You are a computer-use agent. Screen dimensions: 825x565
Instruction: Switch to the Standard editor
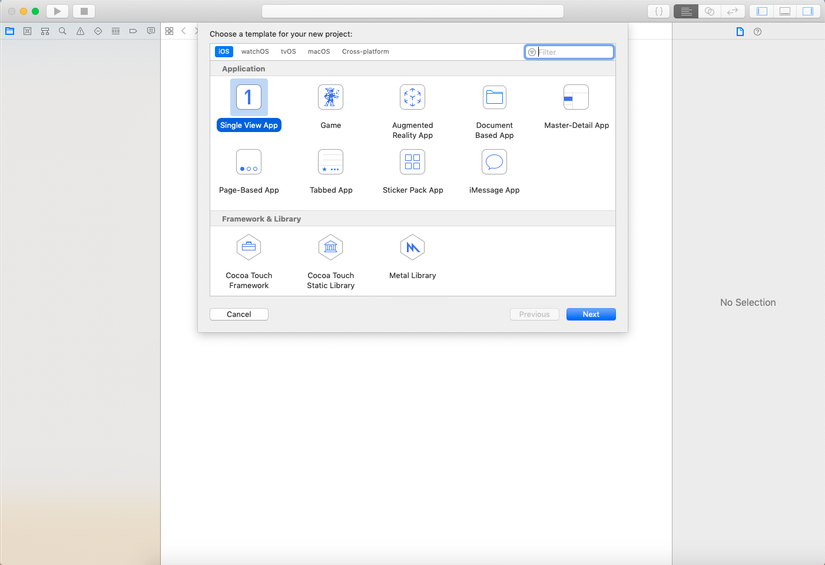point(686,11)
